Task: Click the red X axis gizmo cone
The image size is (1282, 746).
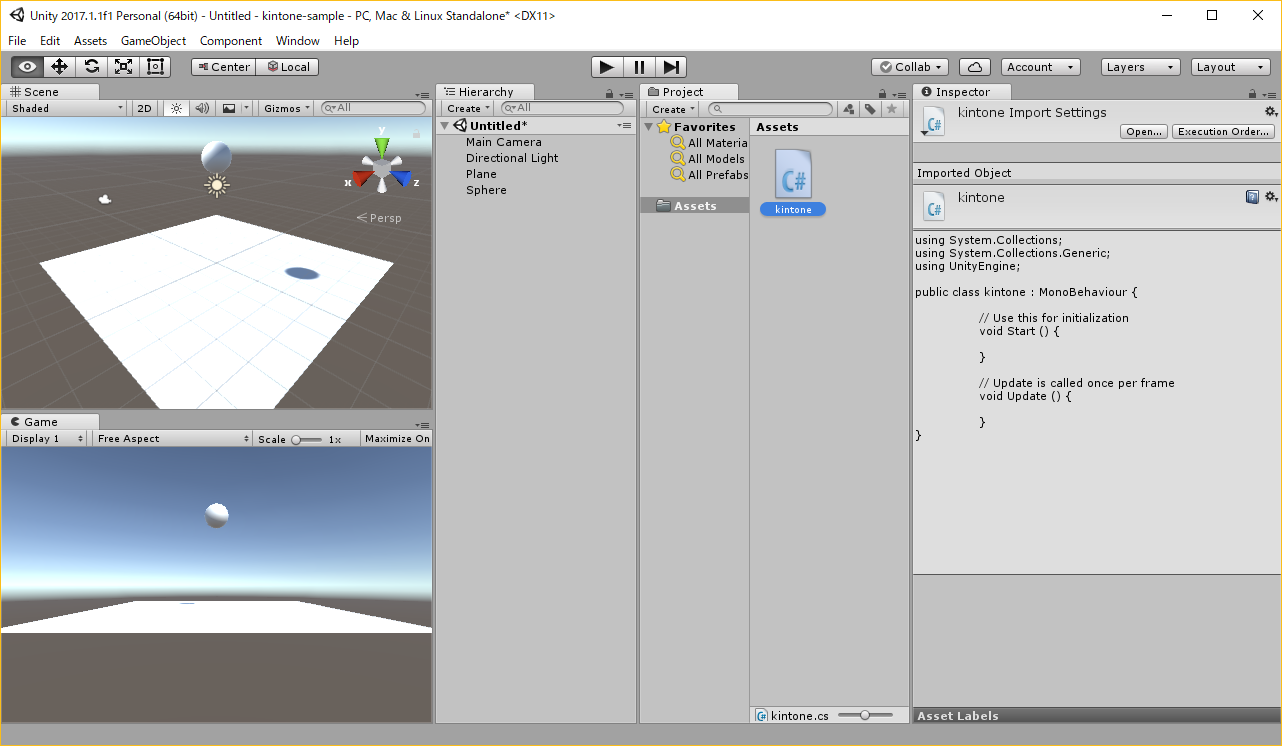Action: 361,178
